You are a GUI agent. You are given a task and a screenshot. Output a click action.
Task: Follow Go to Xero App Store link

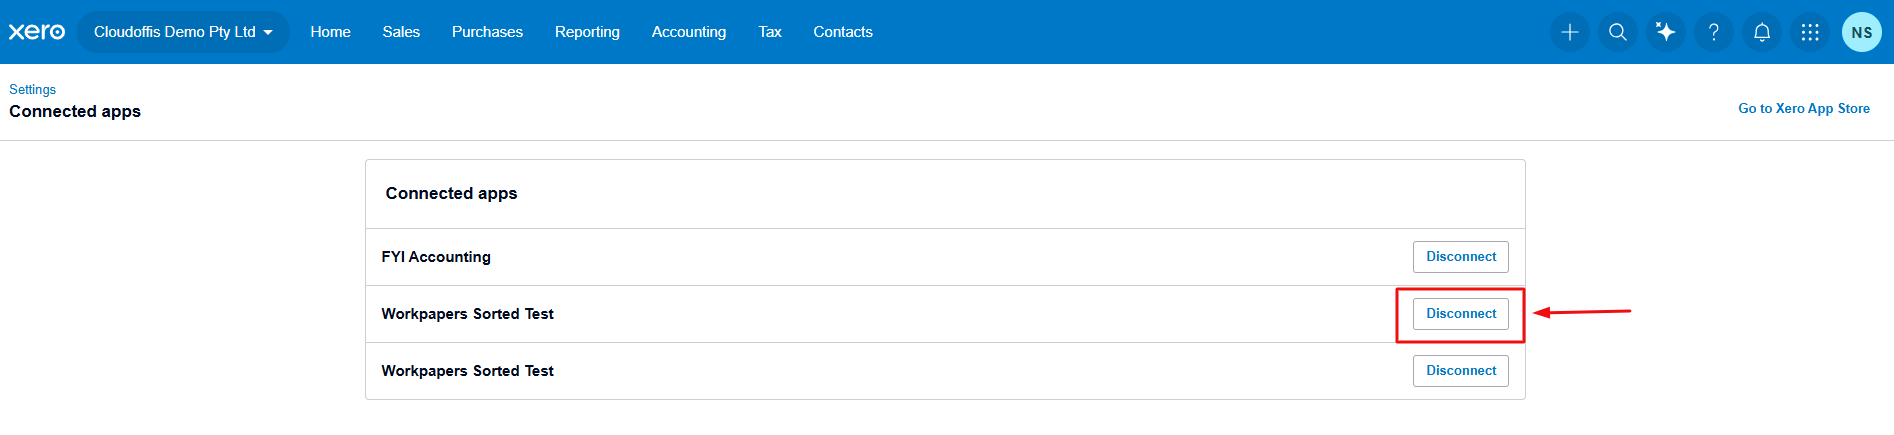(1803, 108)
